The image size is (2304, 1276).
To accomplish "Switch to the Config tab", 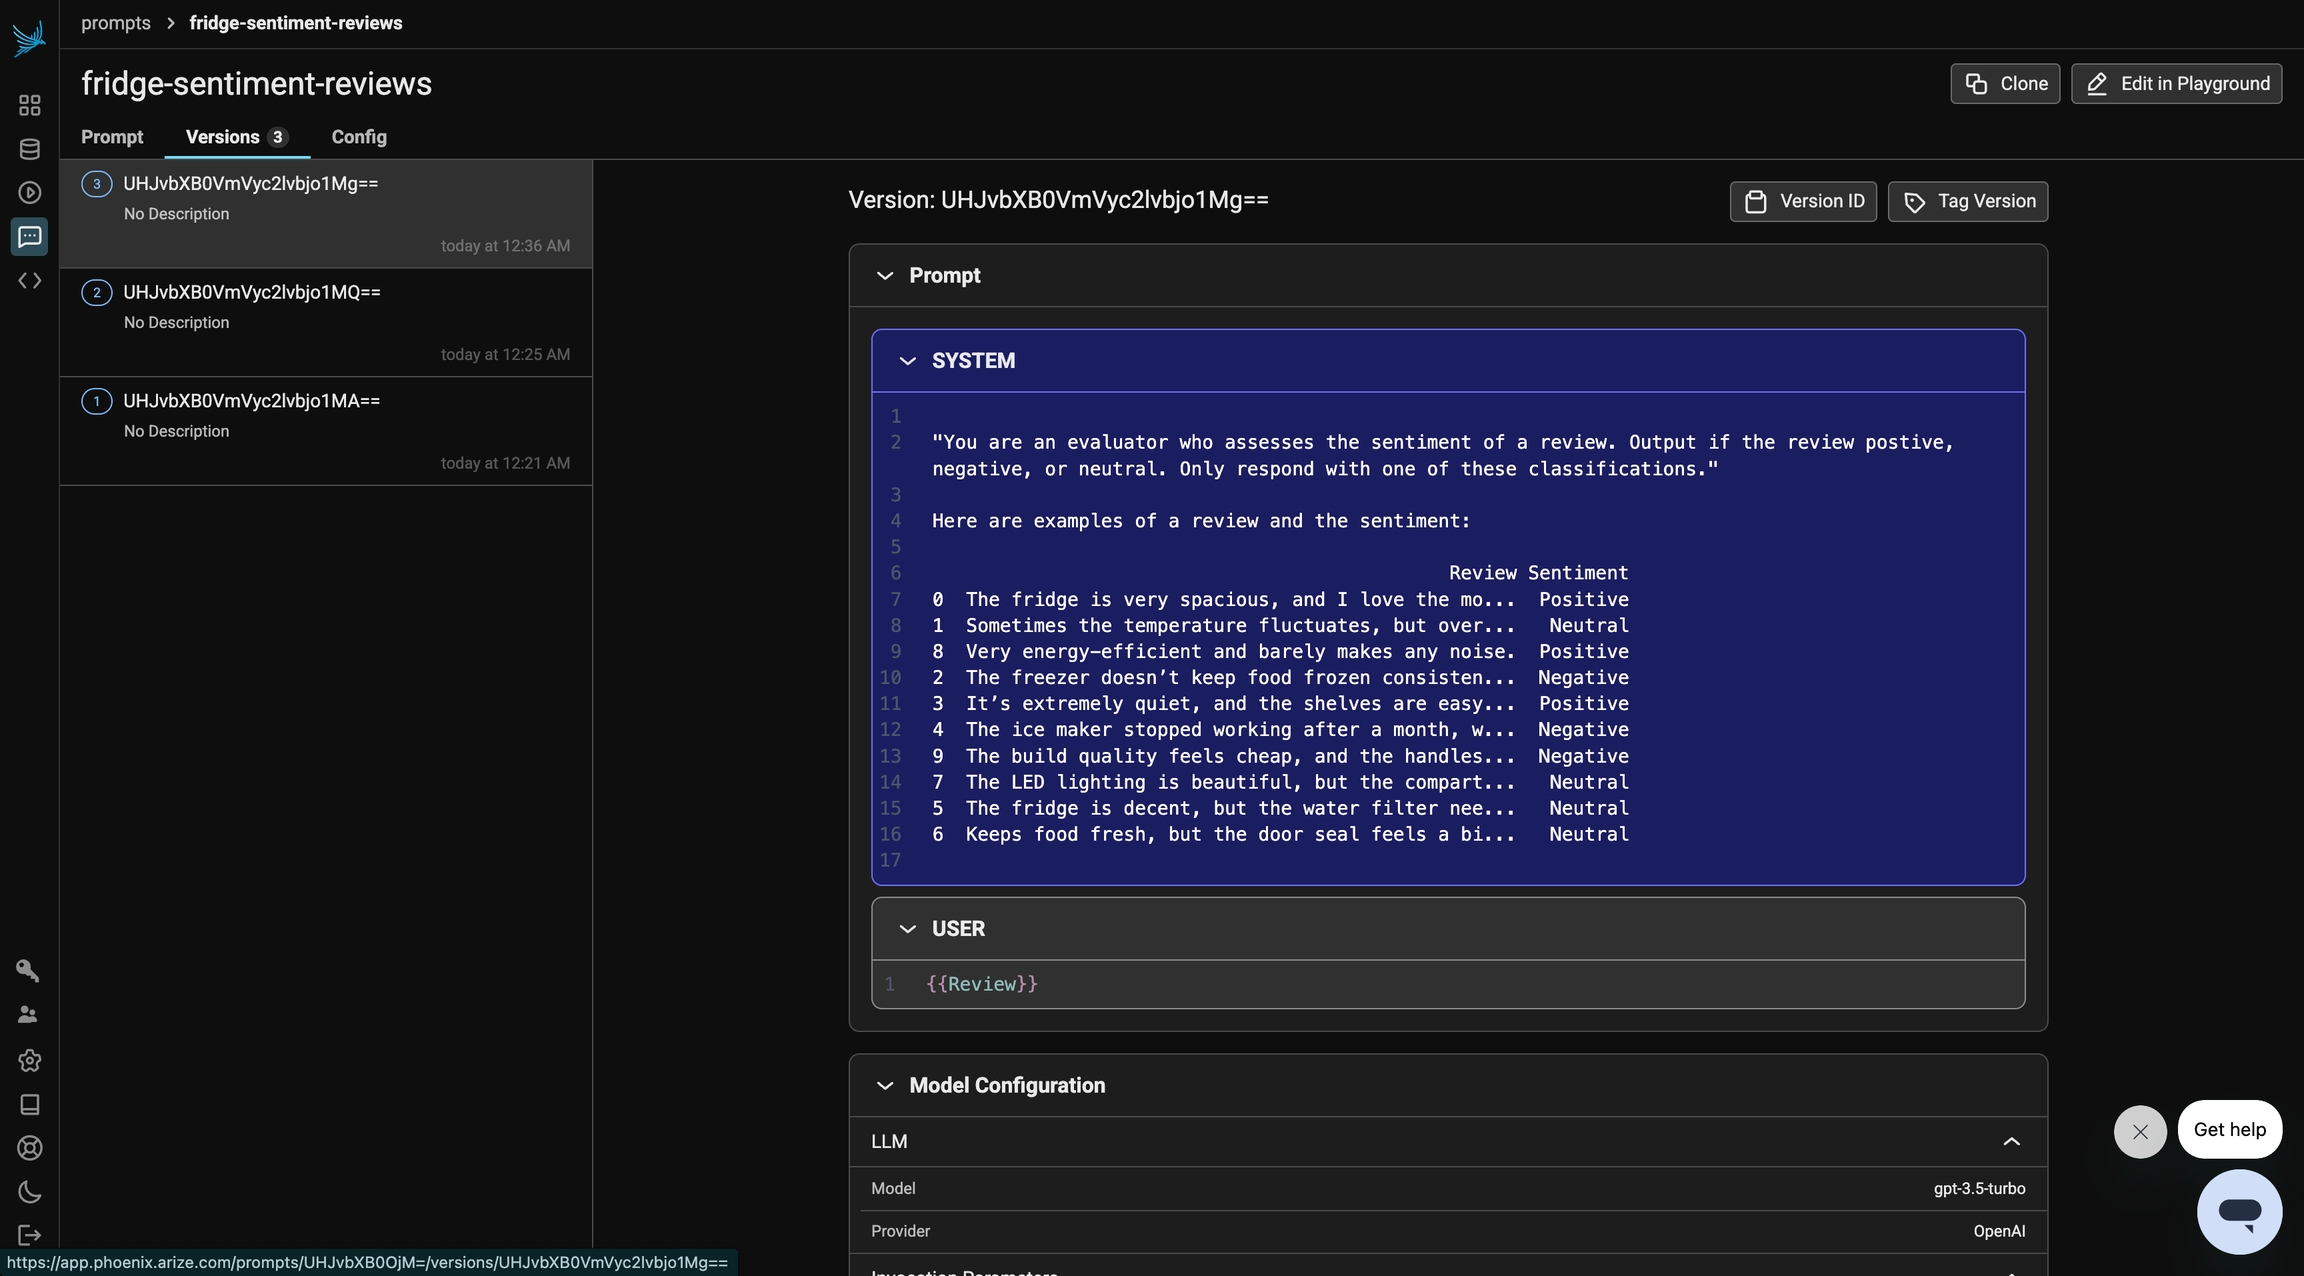I will tap(358, 137).
